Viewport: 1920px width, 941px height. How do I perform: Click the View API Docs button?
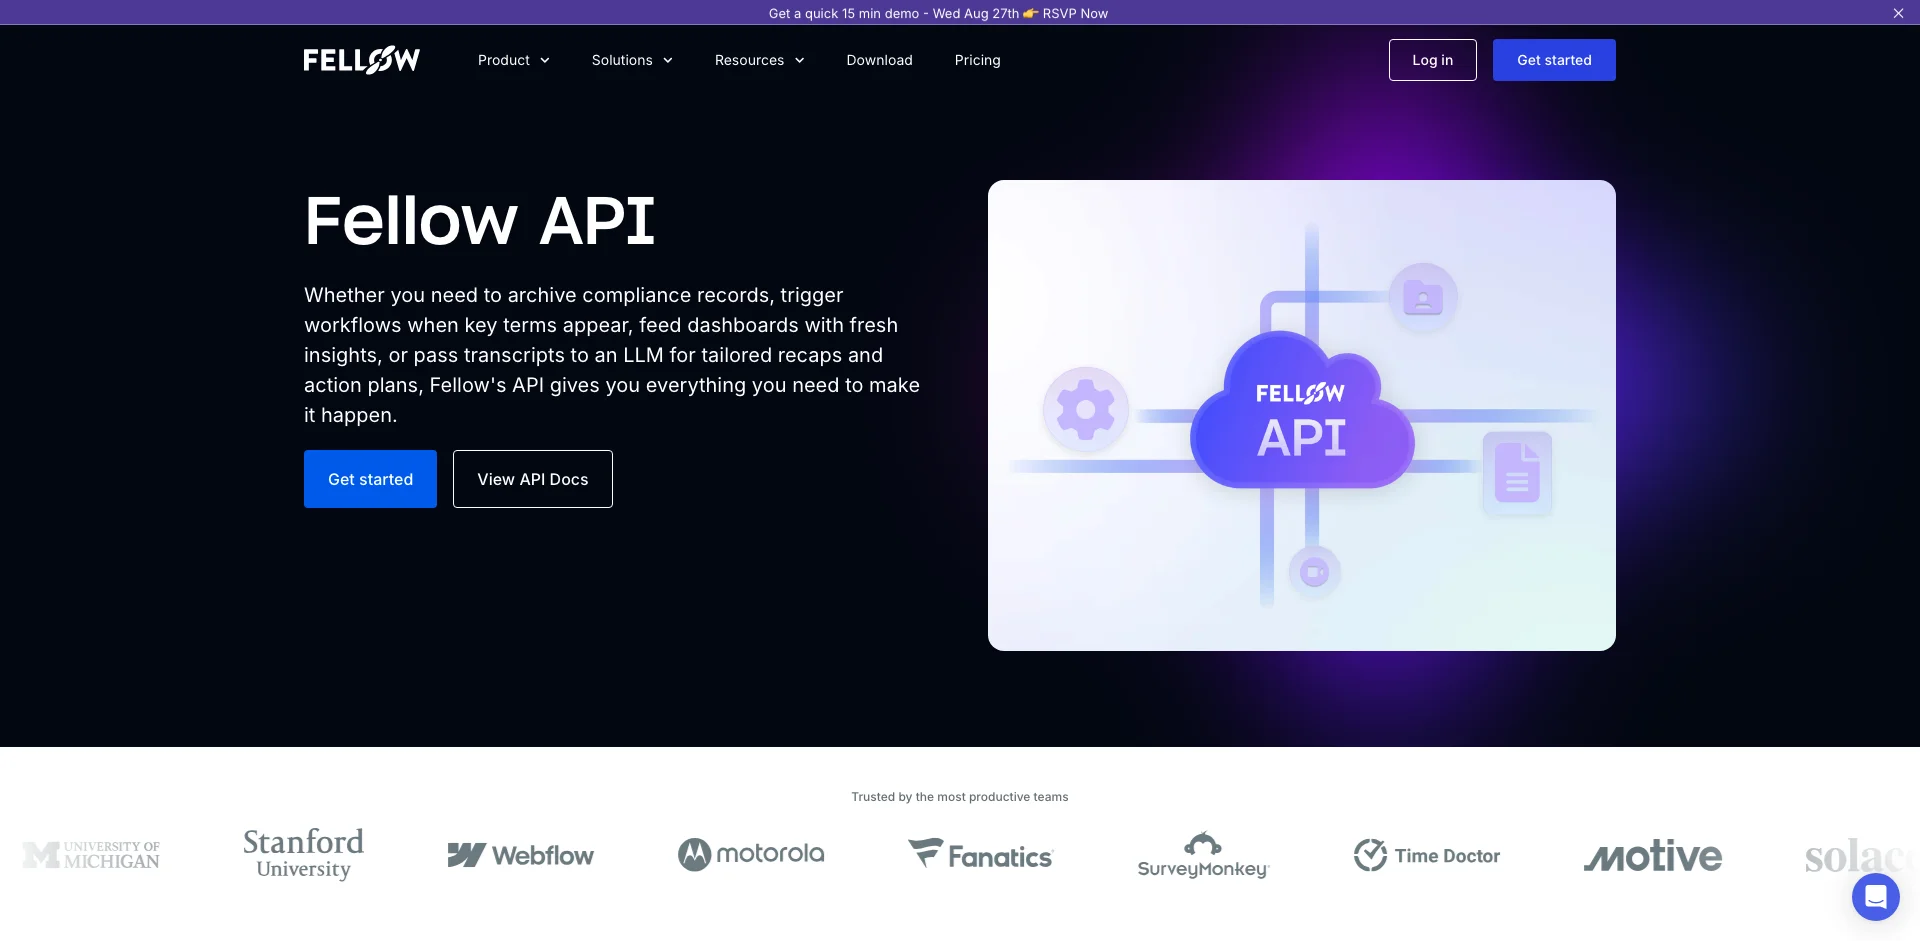pyautogui.click(x=532, y=479)
